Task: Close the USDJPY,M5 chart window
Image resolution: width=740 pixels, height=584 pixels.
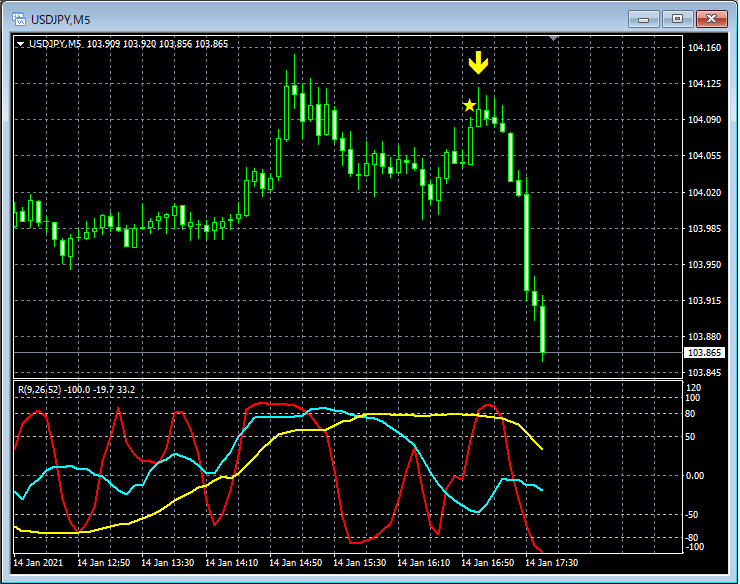Action: point(711,18)
